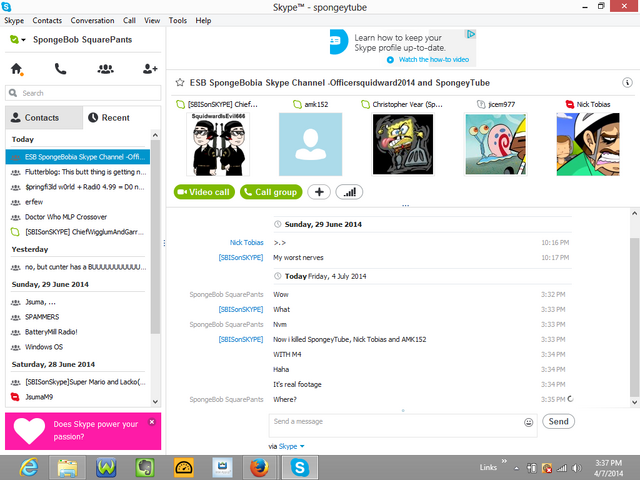Open the Skype Home icon

click(x=17, y=69)
